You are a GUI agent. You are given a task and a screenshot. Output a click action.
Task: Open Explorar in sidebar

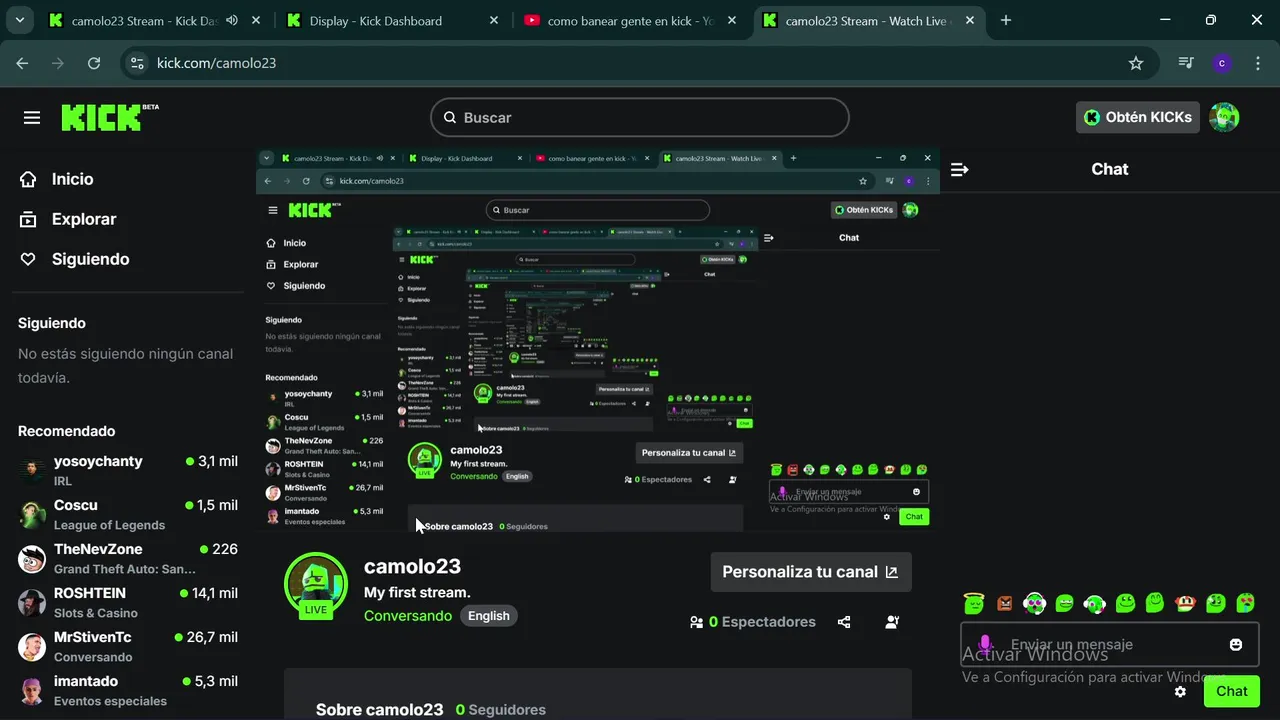tap(68, 219)
